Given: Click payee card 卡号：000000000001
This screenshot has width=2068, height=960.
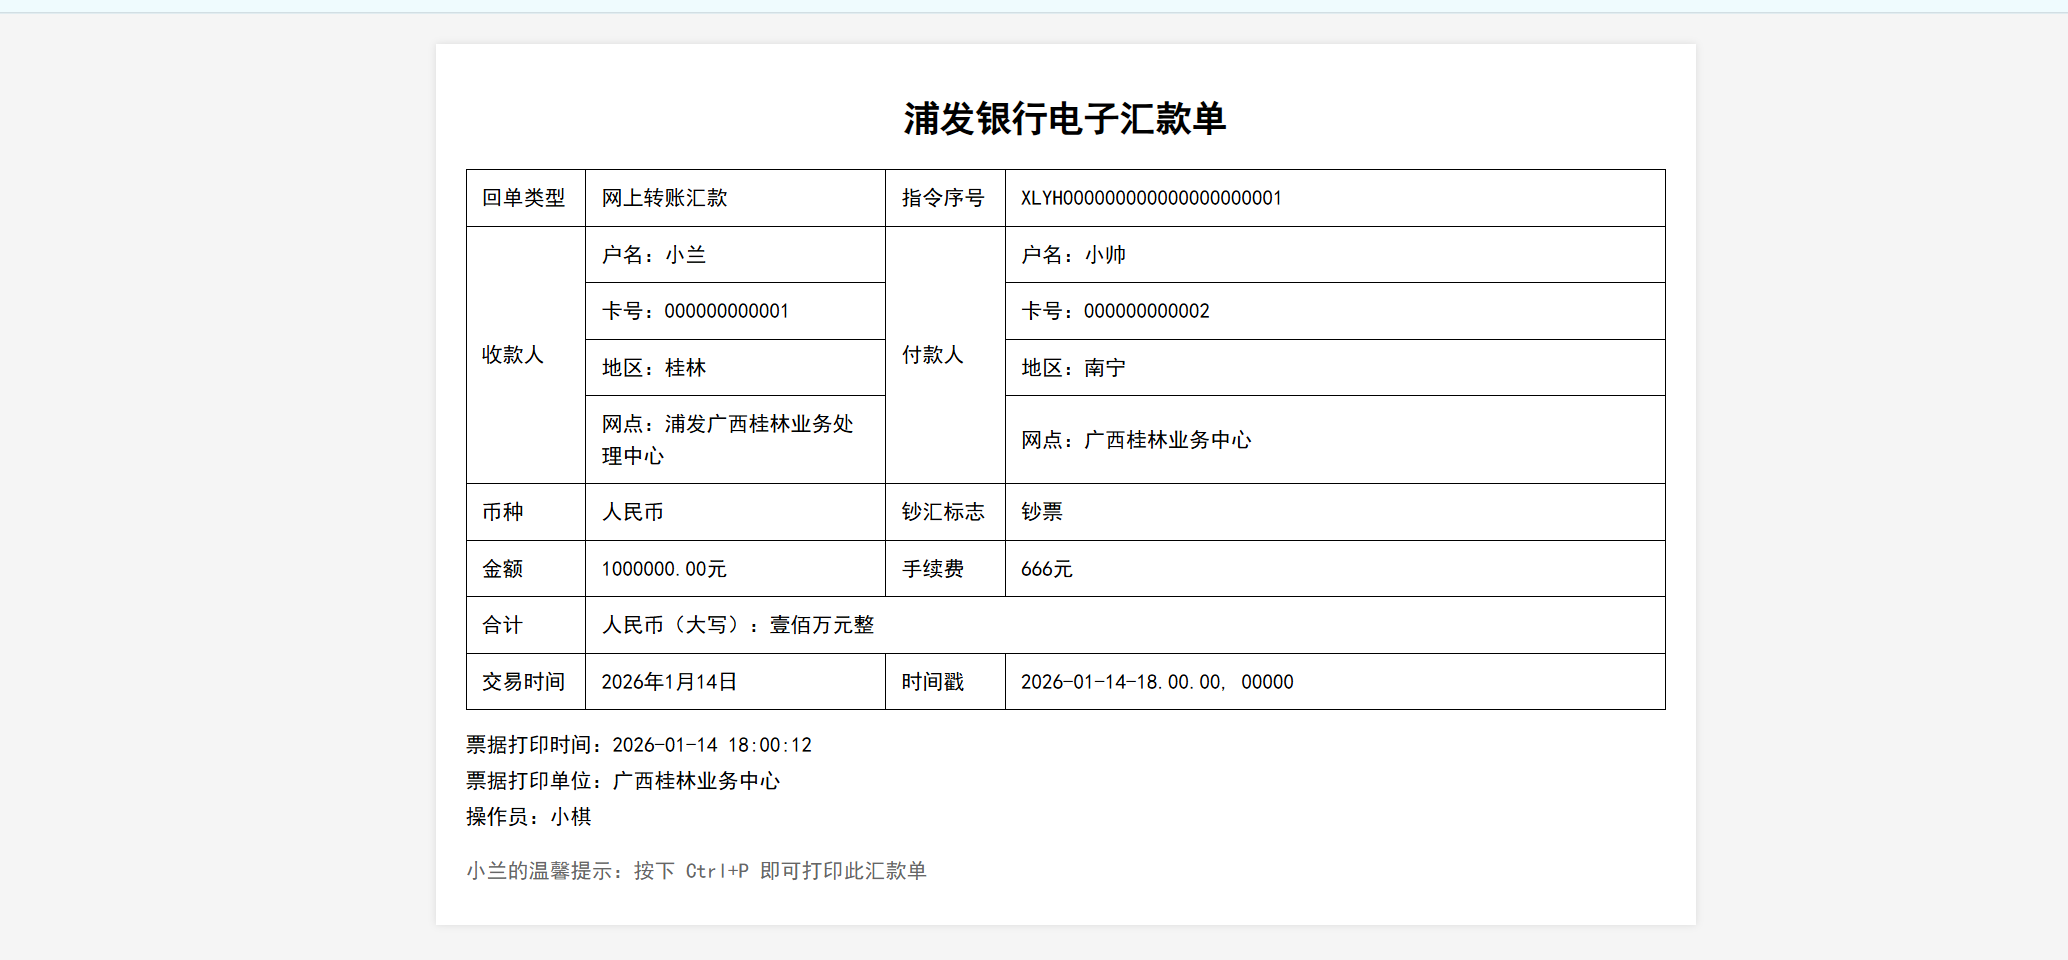Looking at the screenshot, I should pyautogui.click(x=736, y=311).
